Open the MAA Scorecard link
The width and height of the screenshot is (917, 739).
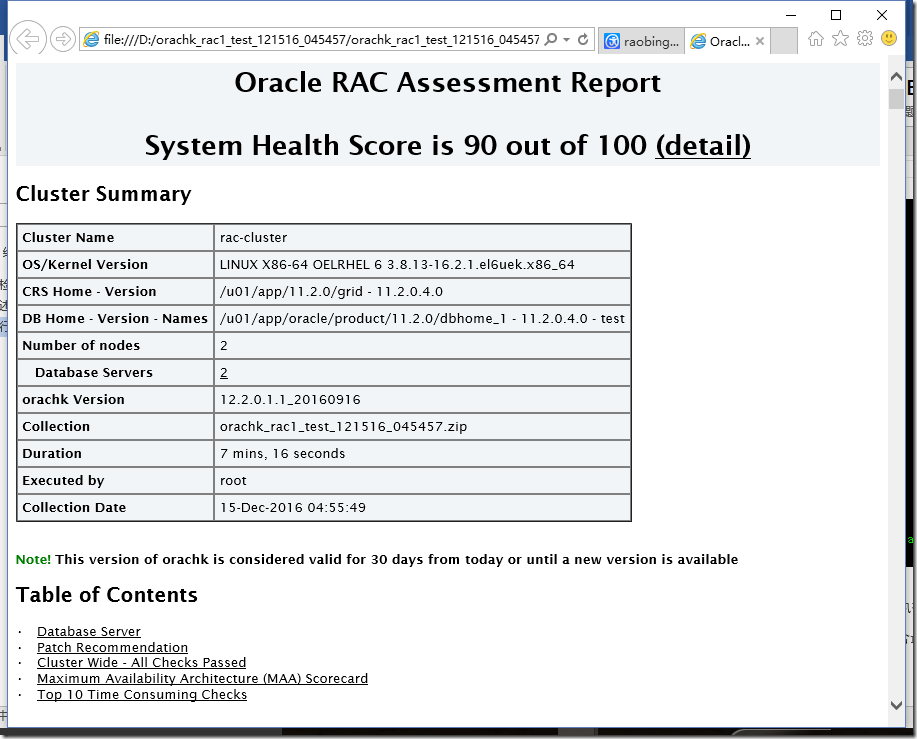[201, 678]
